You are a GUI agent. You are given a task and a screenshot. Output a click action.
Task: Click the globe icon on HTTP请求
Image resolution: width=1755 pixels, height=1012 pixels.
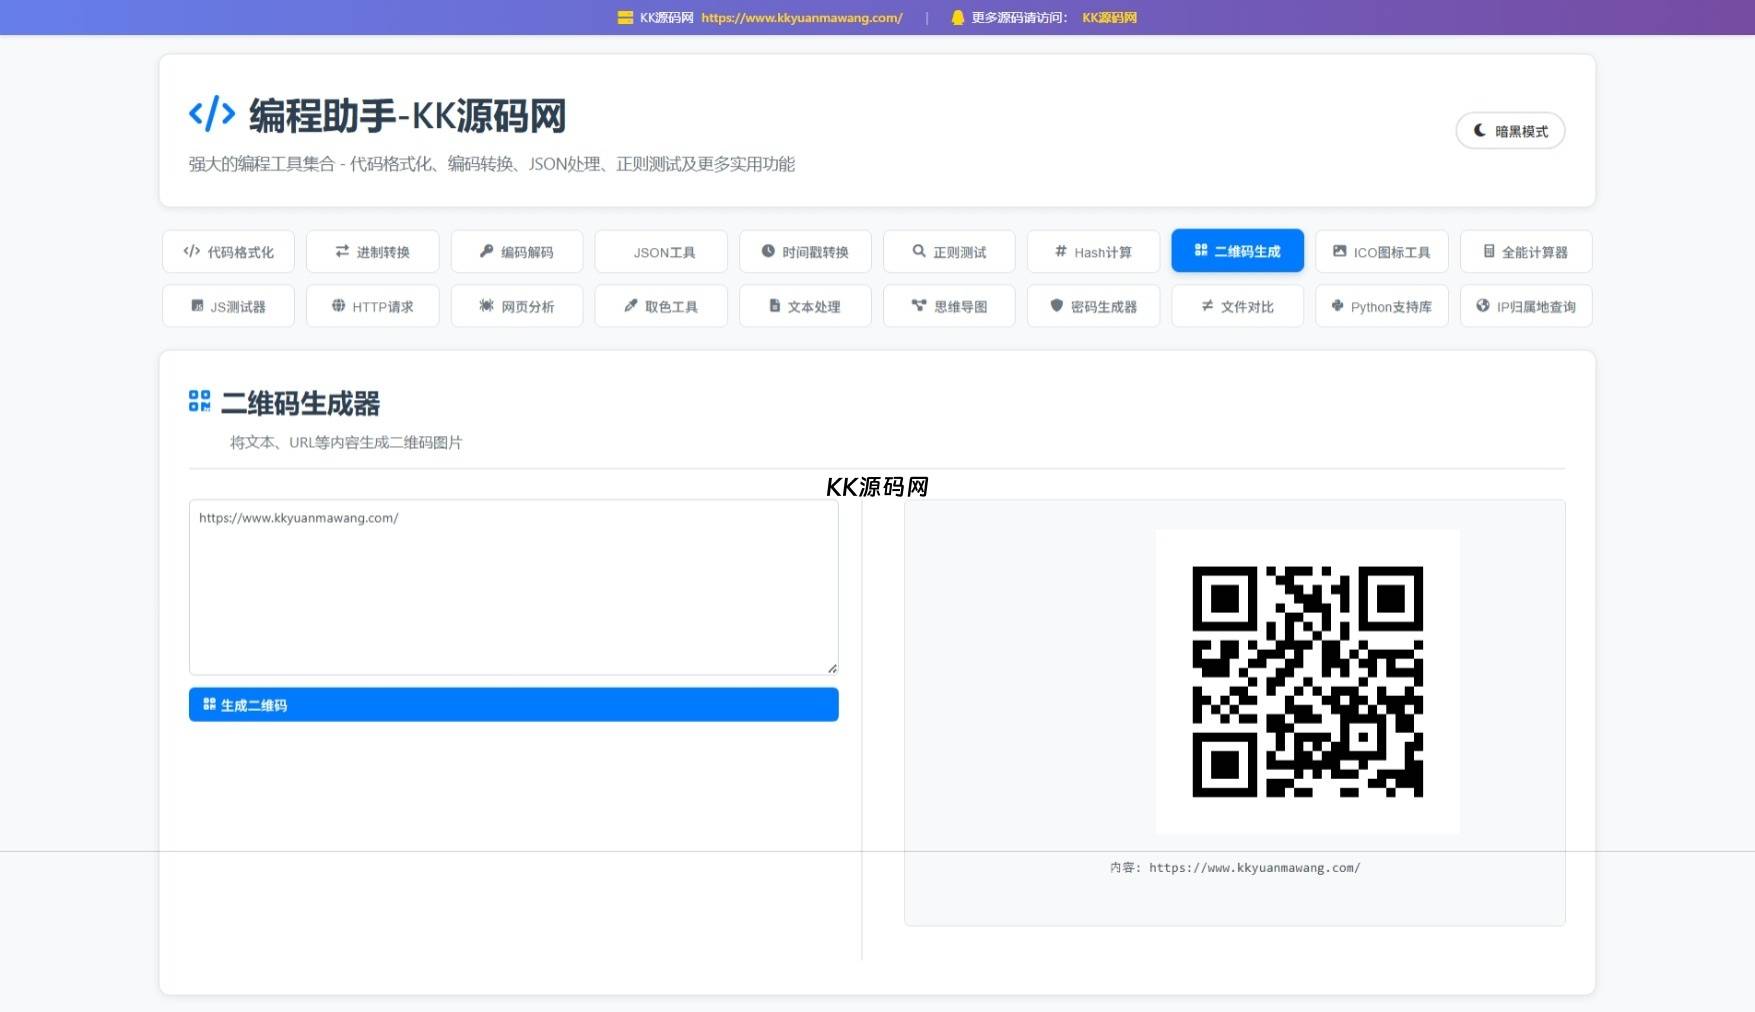(x=338, y=305)
